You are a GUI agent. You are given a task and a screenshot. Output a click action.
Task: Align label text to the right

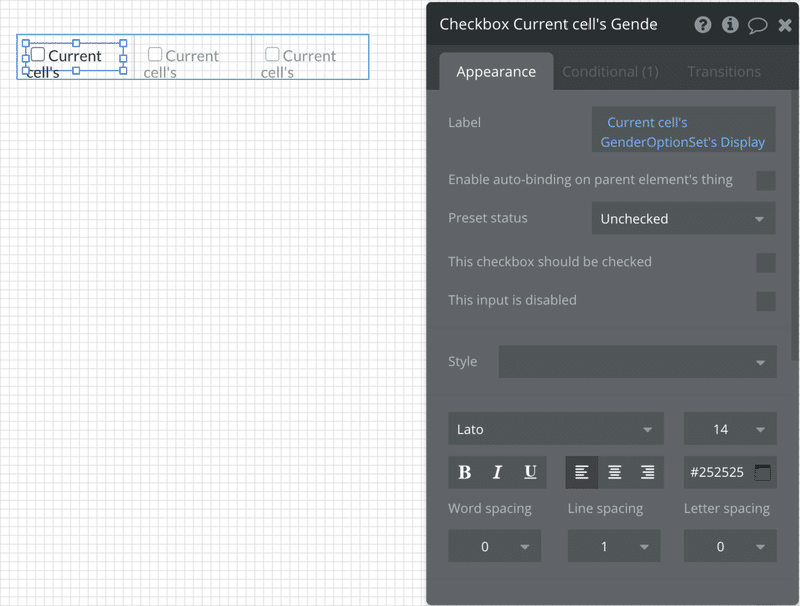tap(647, 472)
